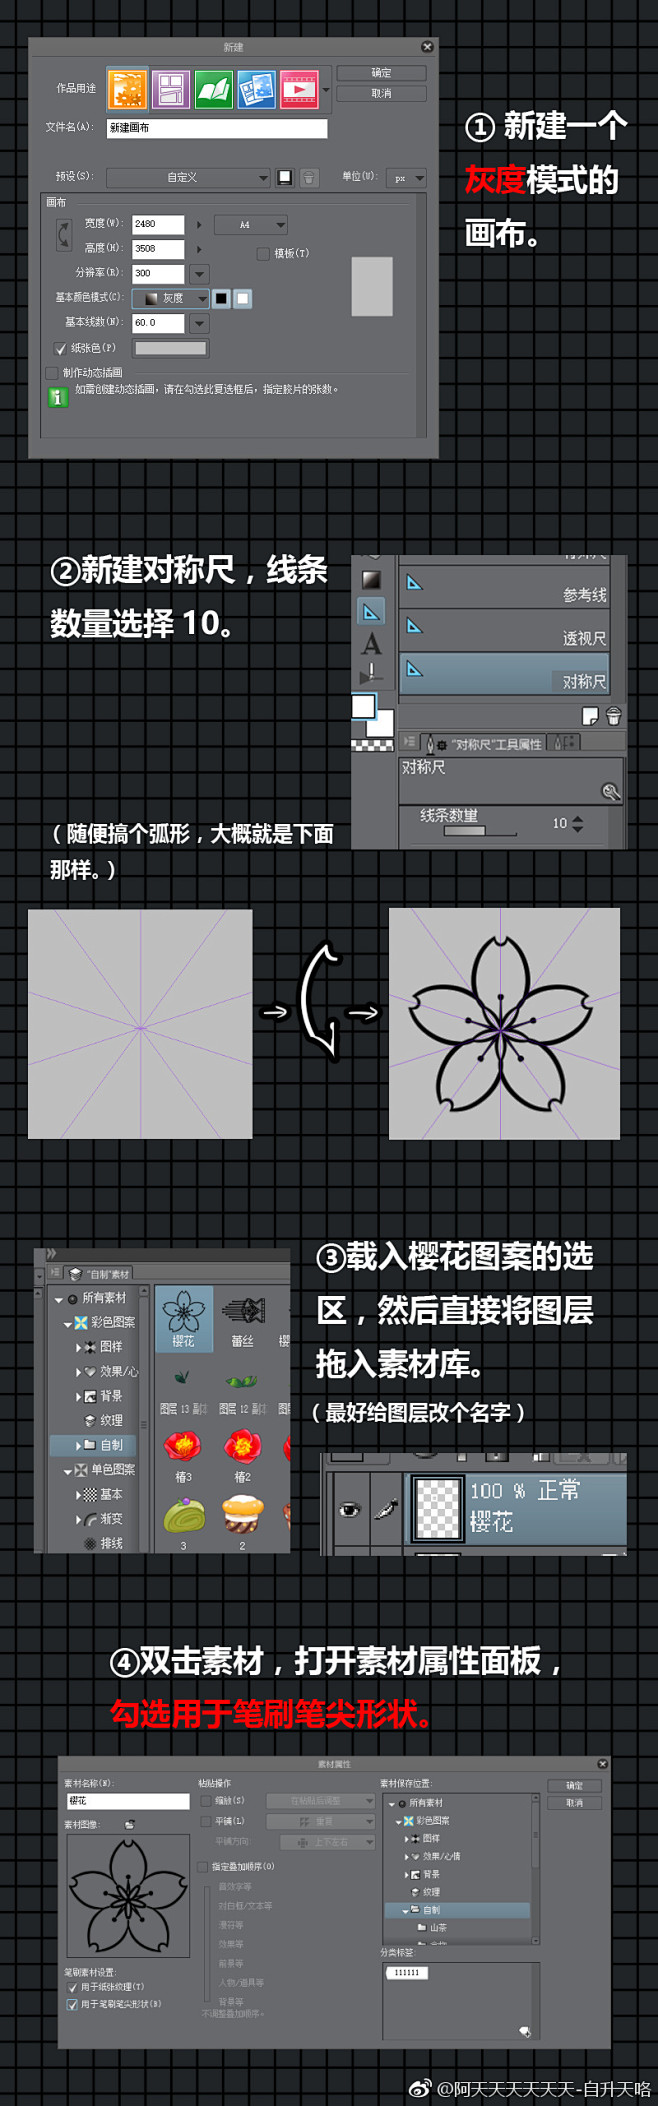Click the wrench icon in the 对称尺 tool property panel
Image resolution: width=658 pixels, height=2106 pixels.
pyautogui.click(x=610, y=792)
